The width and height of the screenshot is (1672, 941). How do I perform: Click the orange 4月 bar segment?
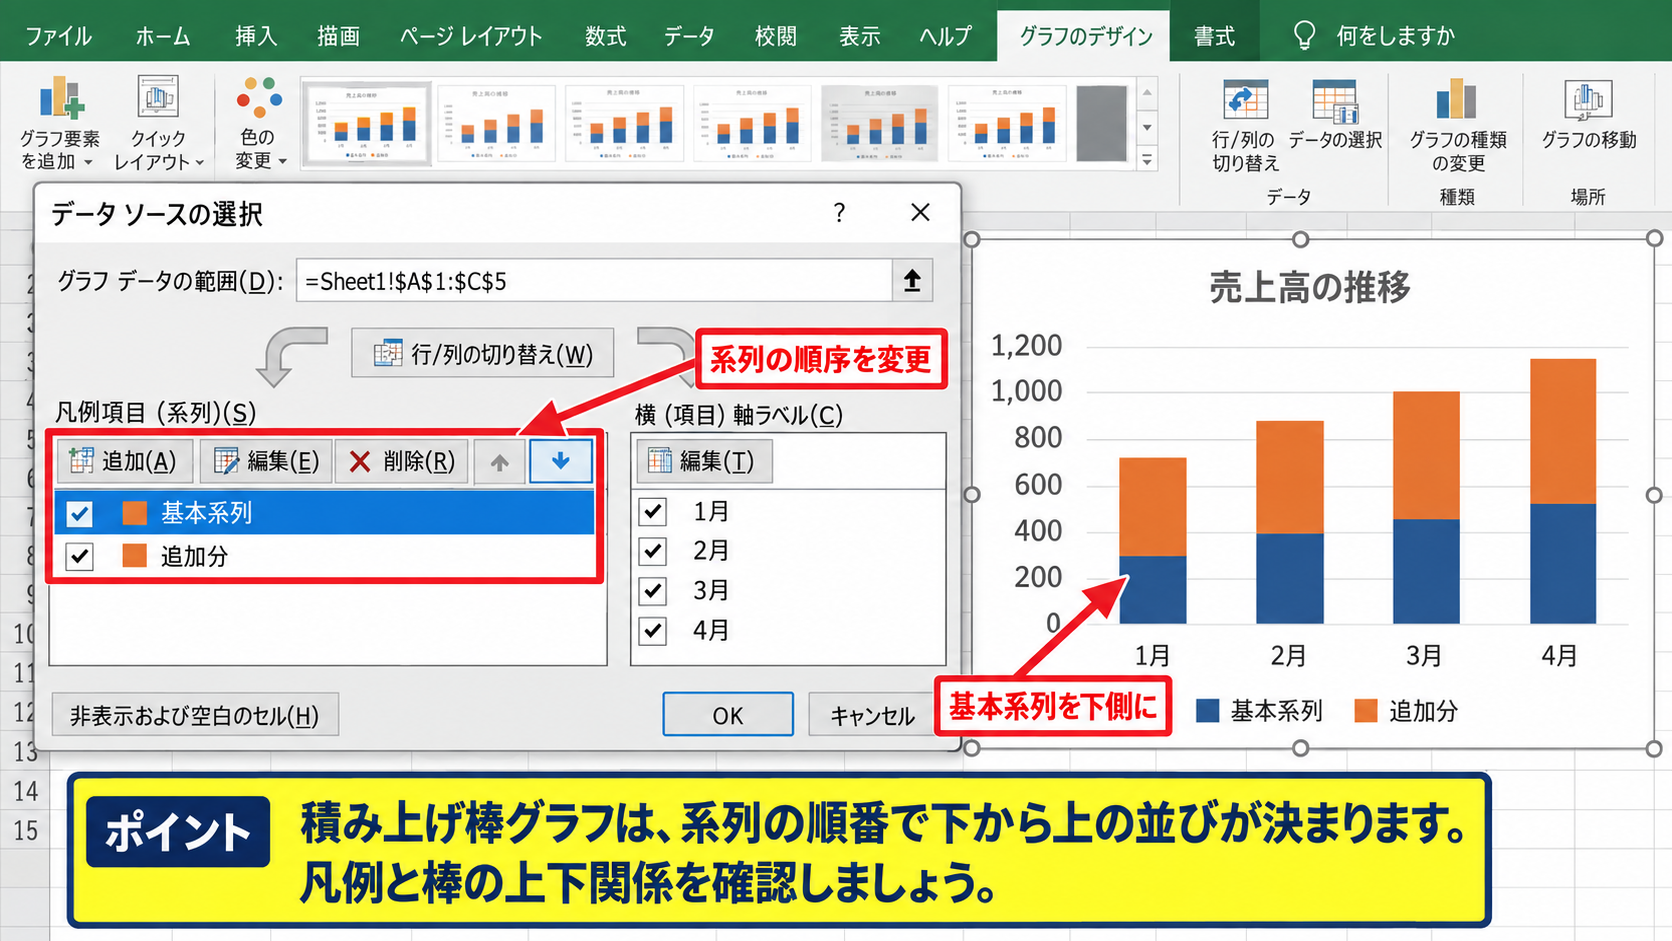tap(1563, 431)
